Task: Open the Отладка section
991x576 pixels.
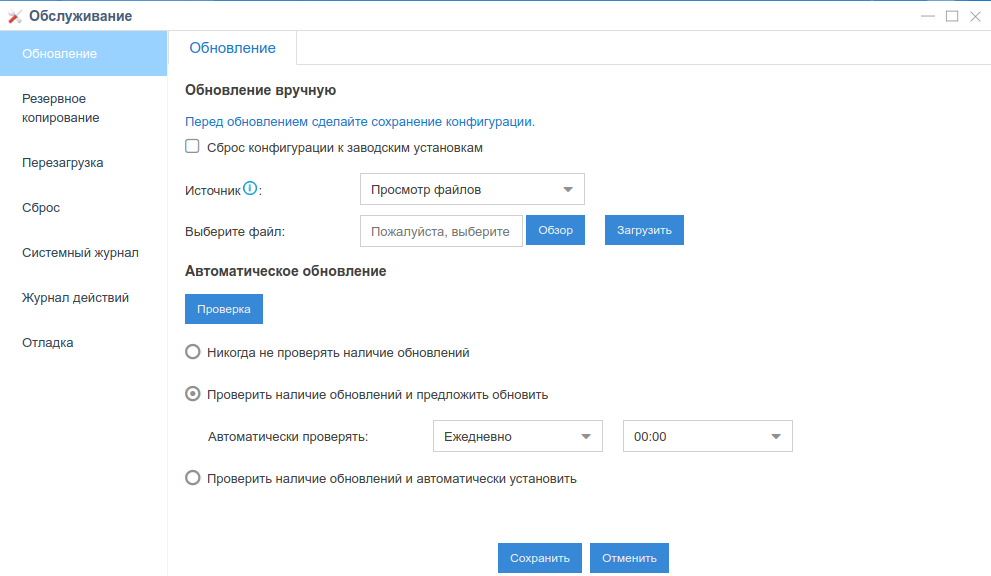Action: (83, 342)
